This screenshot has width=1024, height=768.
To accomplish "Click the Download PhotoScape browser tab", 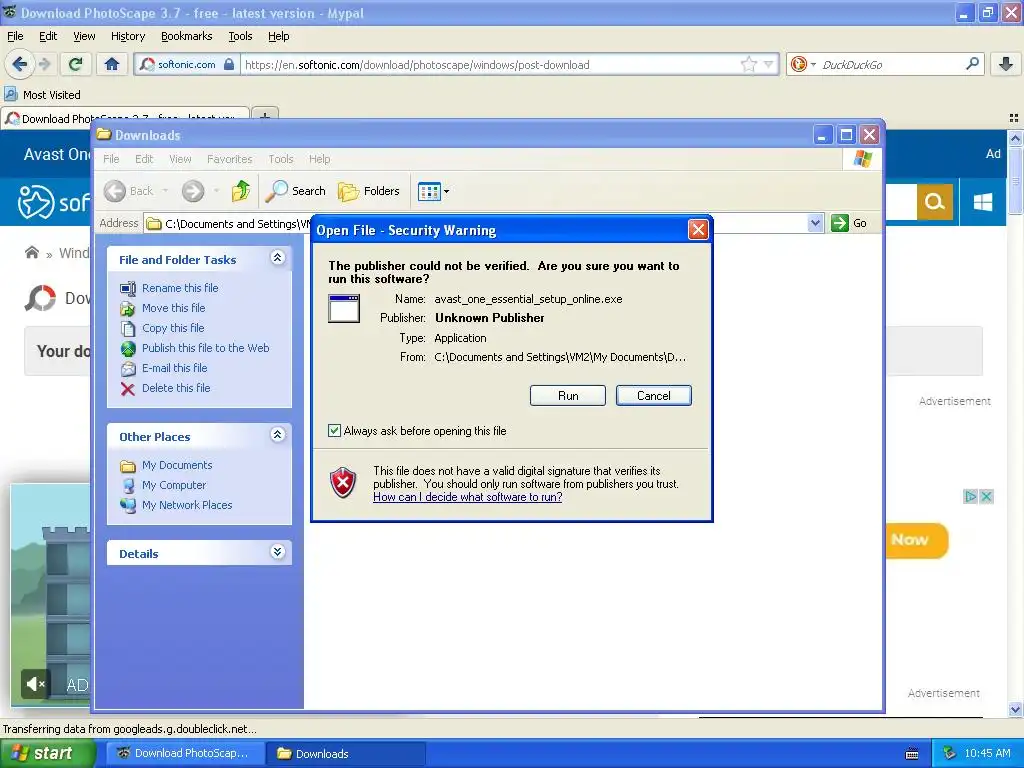I will [125, 118].
